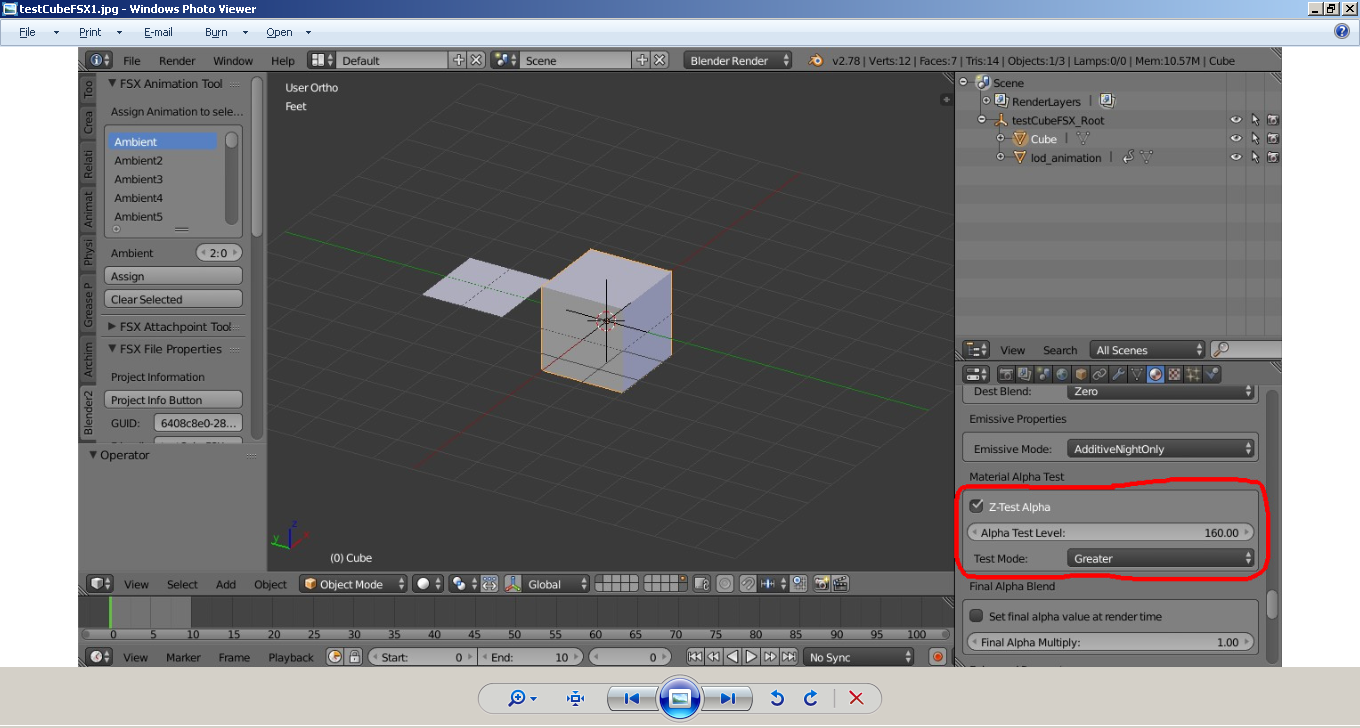Open the Constraints properties chain icon
Viewport: 1360px width, 728px height.
click(x=1099, y=374)
